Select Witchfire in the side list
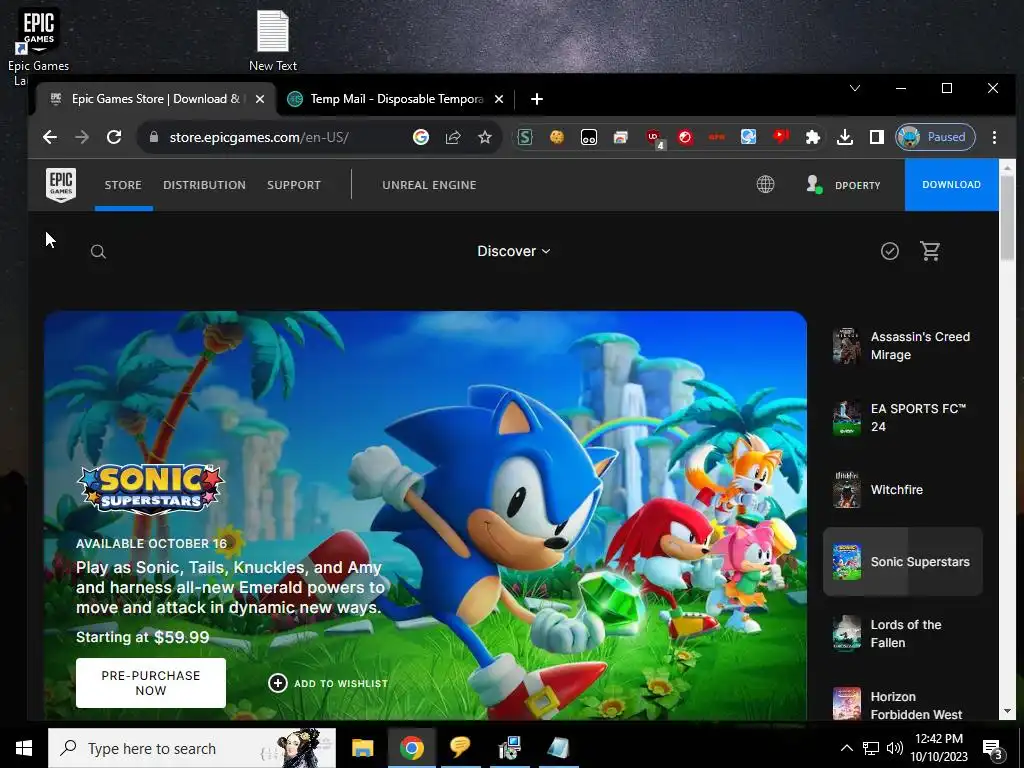Viewport: 1024px width, 768px height. coord(903,490)
